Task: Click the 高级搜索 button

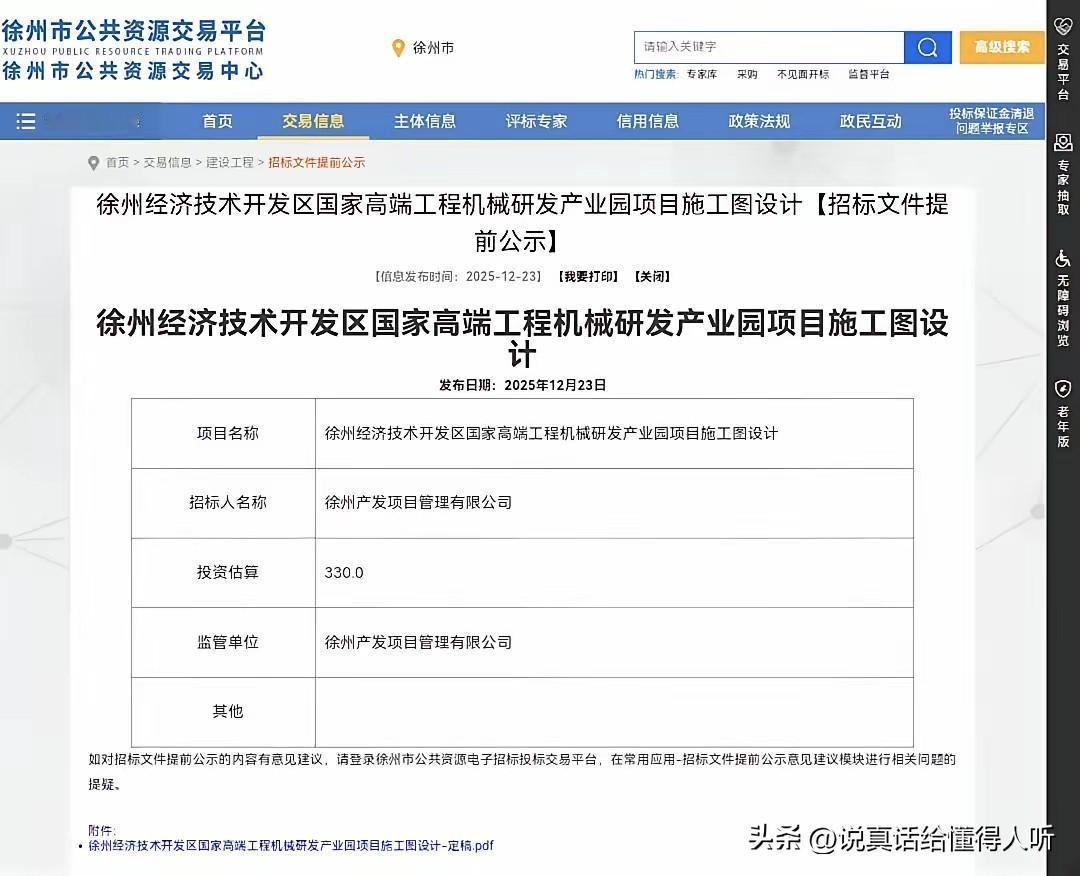Action: click(1001, 47)
